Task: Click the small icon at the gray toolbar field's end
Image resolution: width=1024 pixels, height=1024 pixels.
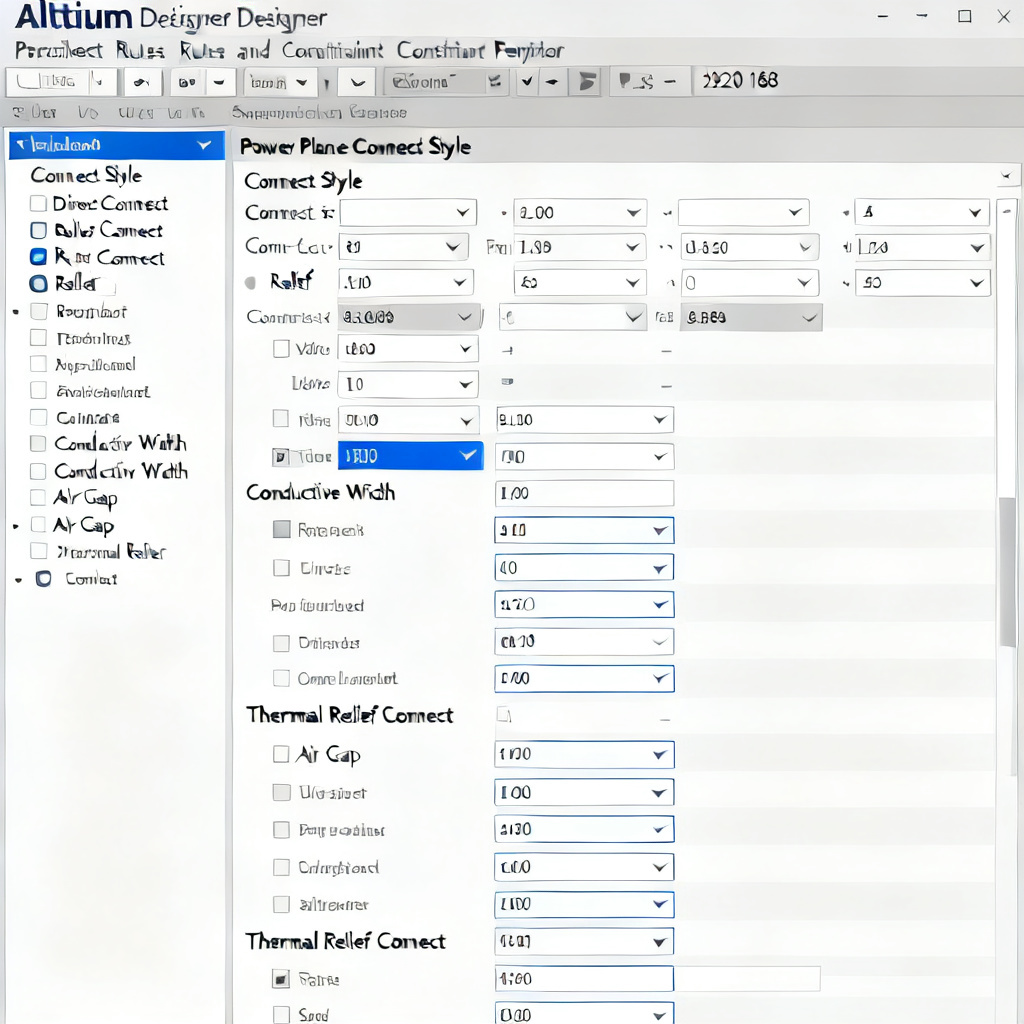Action: coord(494,82)
